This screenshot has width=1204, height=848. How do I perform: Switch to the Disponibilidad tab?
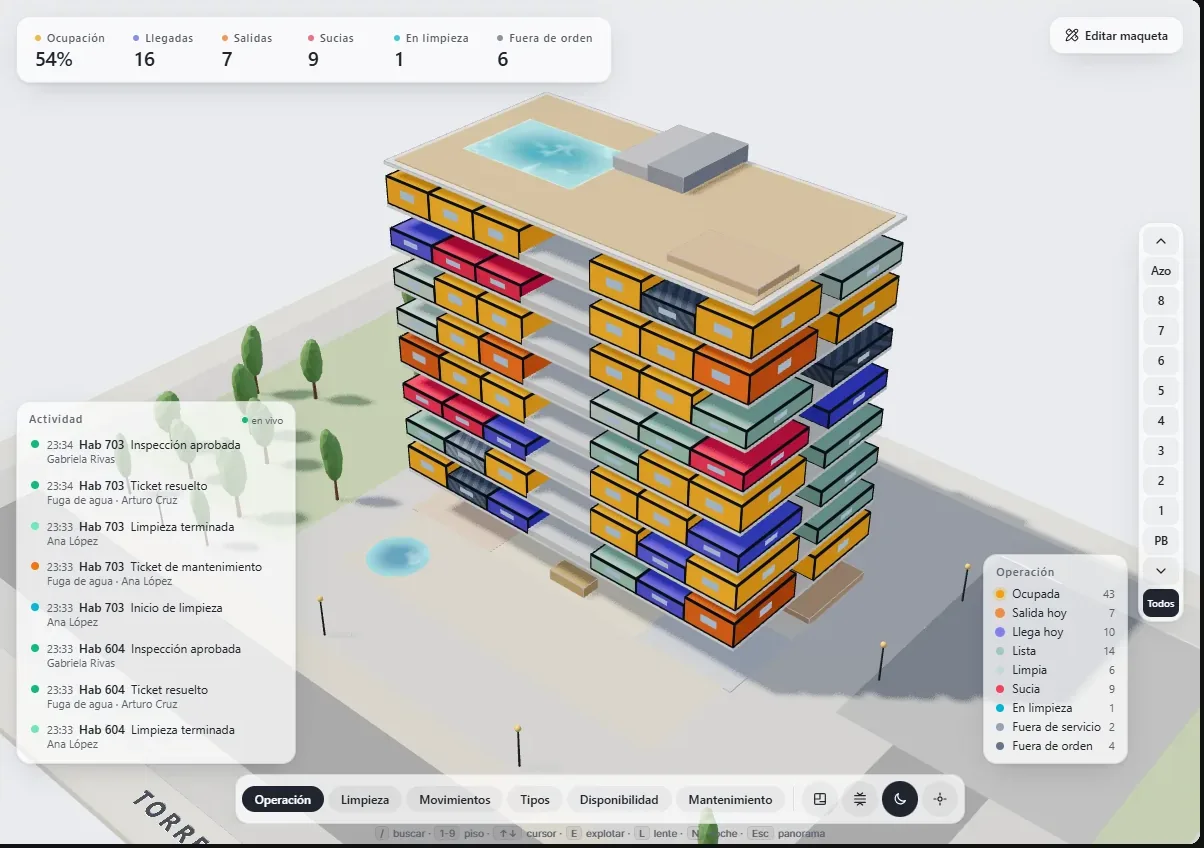pyautogui.click(x=619, y=800)
